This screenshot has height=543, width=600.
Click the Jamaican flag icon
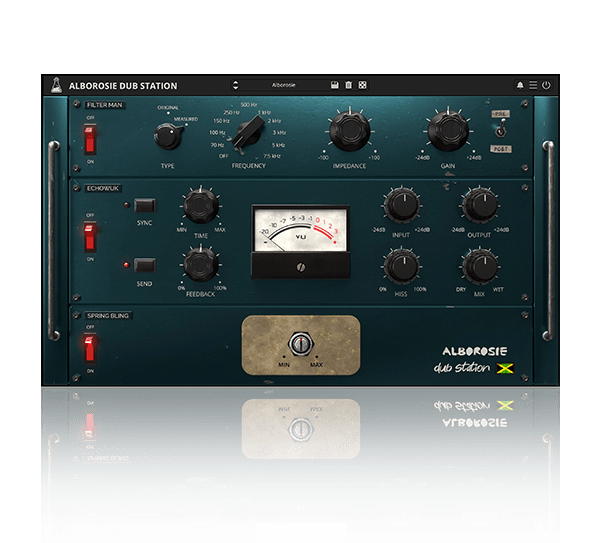pyautogui.click(x=505, y=368)
